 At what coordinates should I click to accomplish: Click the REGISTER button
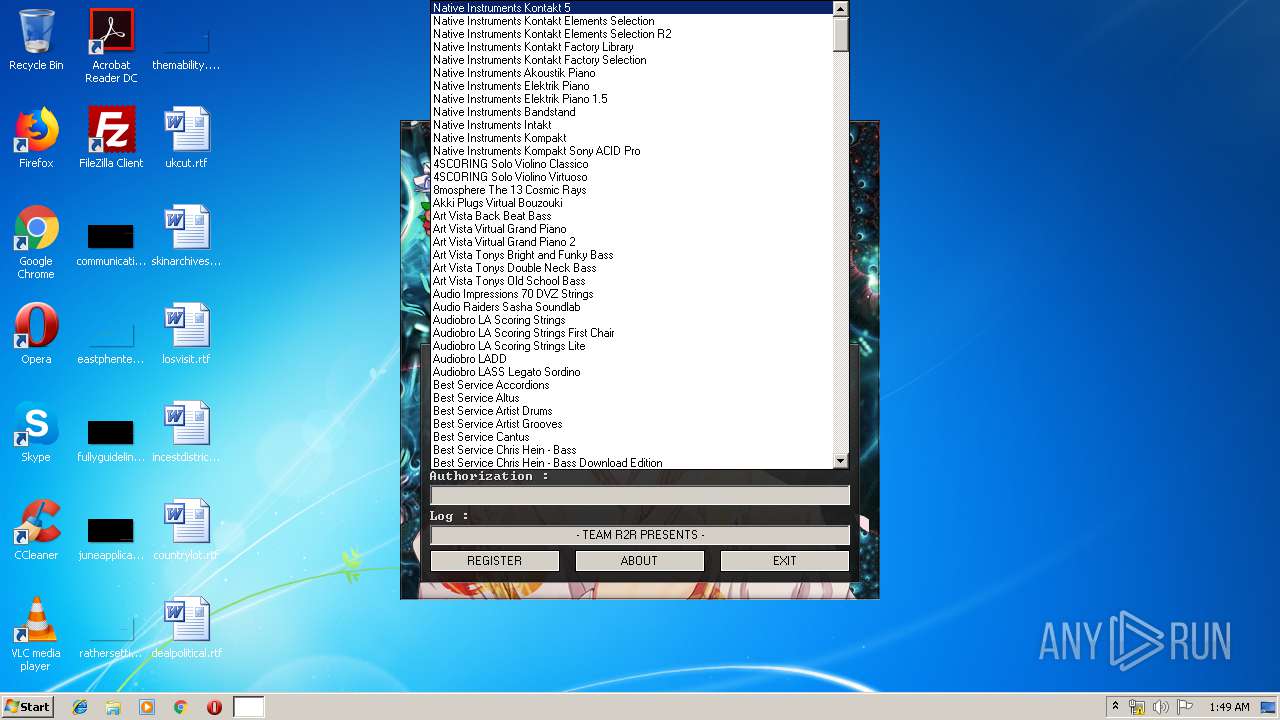[494, 561]
